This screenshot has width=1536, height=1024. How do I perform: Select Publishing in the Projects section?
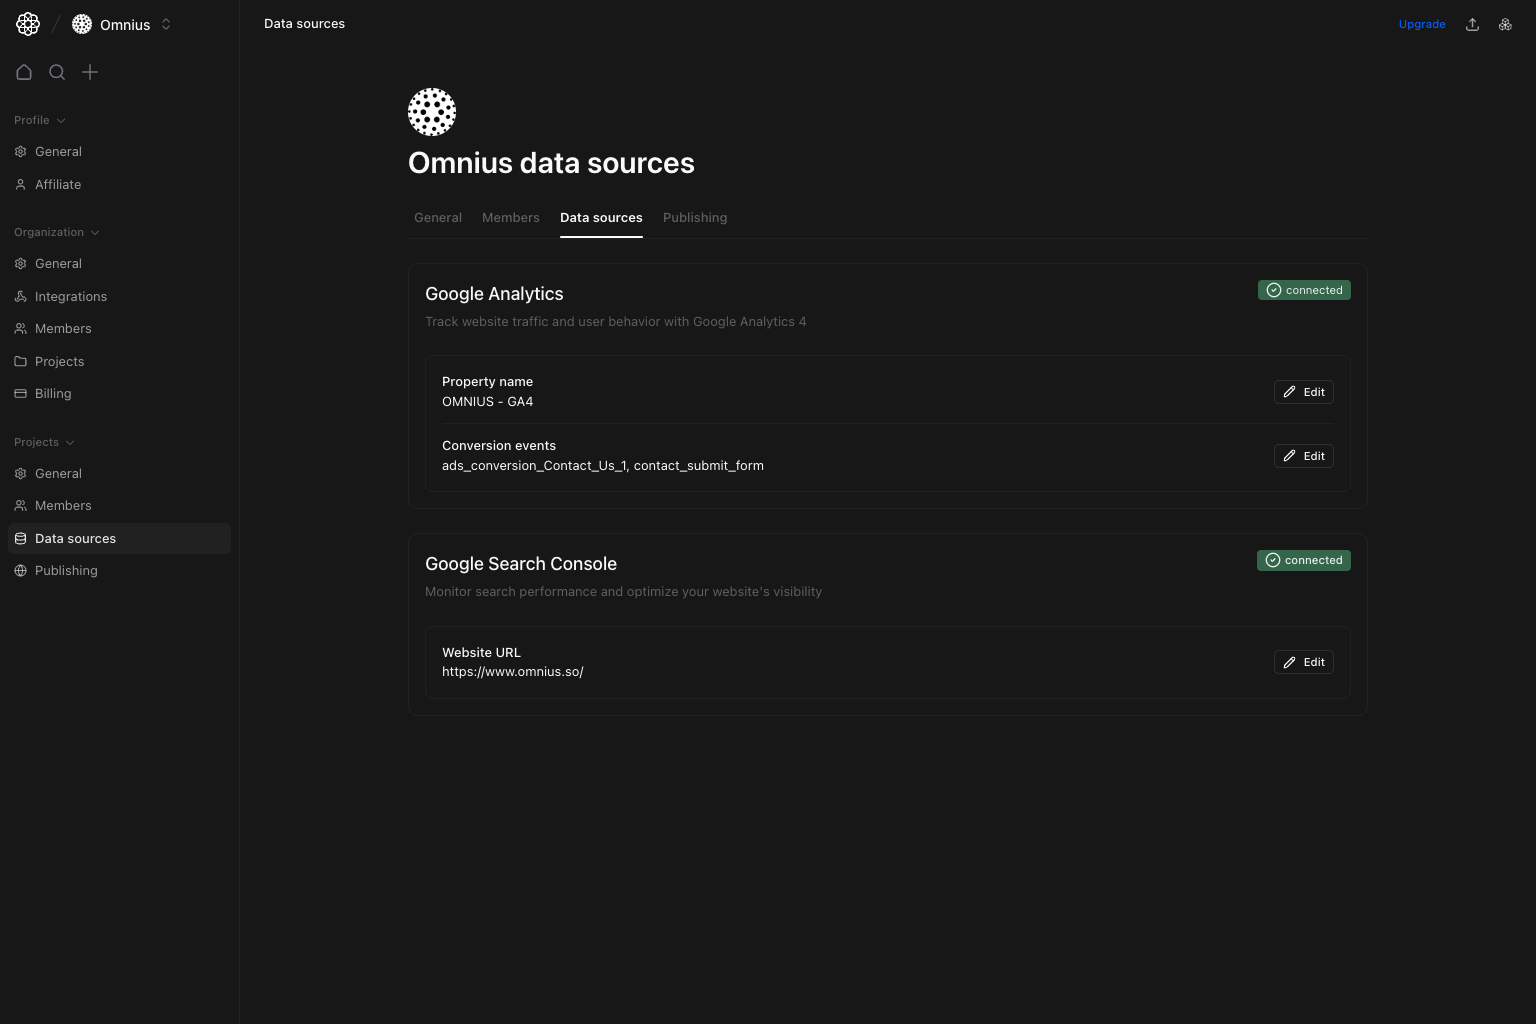pos(66,570)
